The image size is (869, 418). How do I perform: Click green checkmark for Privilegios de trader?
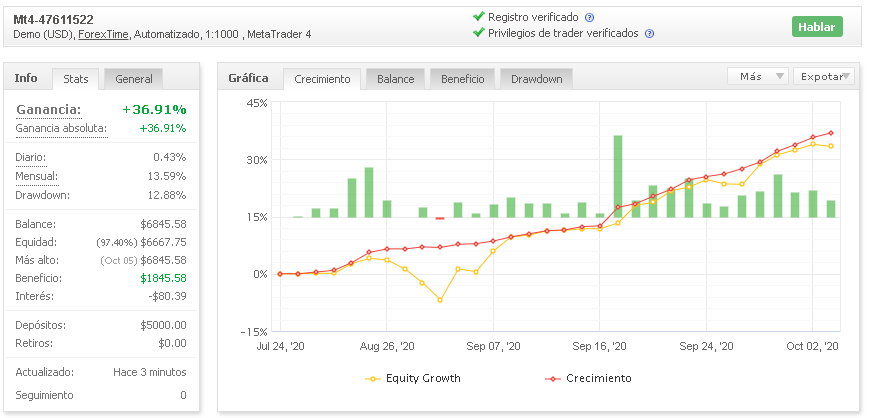point(478,33)
